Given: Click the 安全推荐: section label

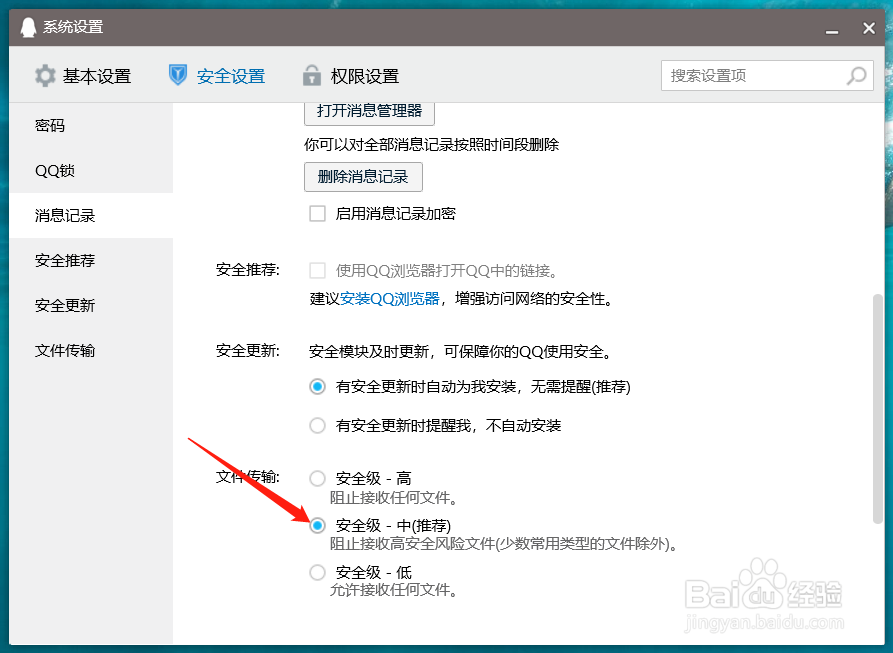Looking at the screenshot, I should point(248,269).
